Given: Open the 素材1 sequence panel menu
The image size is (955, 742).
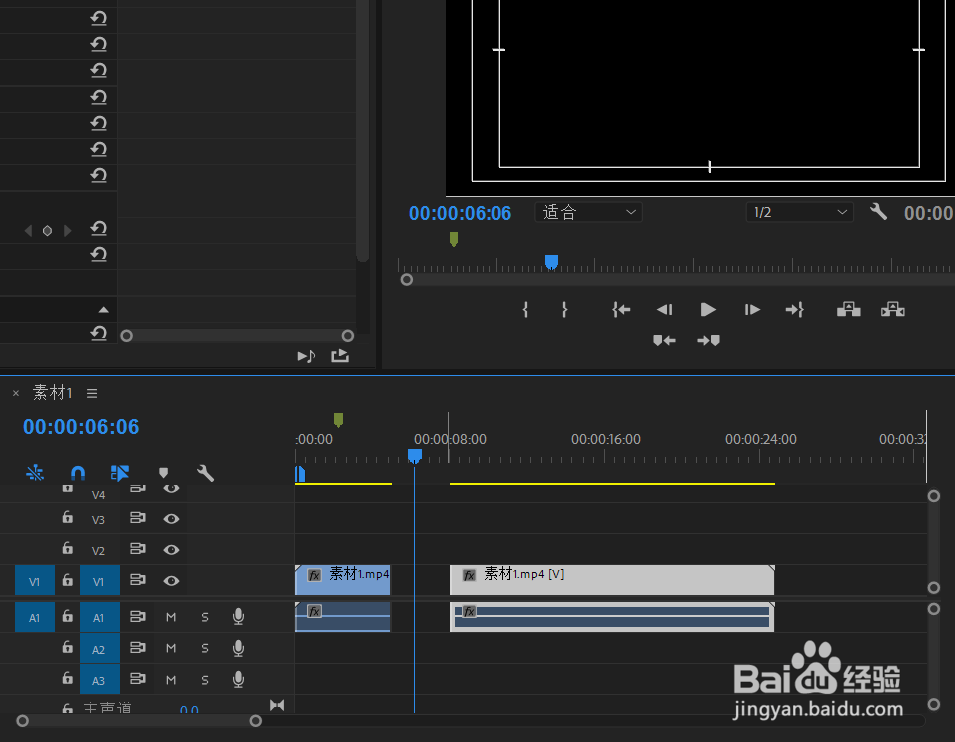Looking at the screenshot, I should (92, 394).
